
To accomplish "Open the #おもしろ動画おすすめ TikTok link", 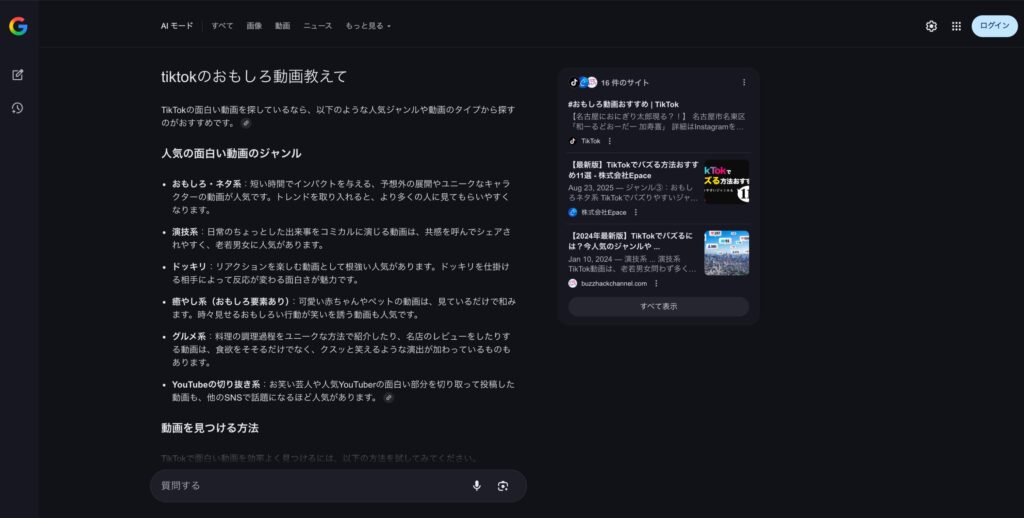I will tap(623, 104).
